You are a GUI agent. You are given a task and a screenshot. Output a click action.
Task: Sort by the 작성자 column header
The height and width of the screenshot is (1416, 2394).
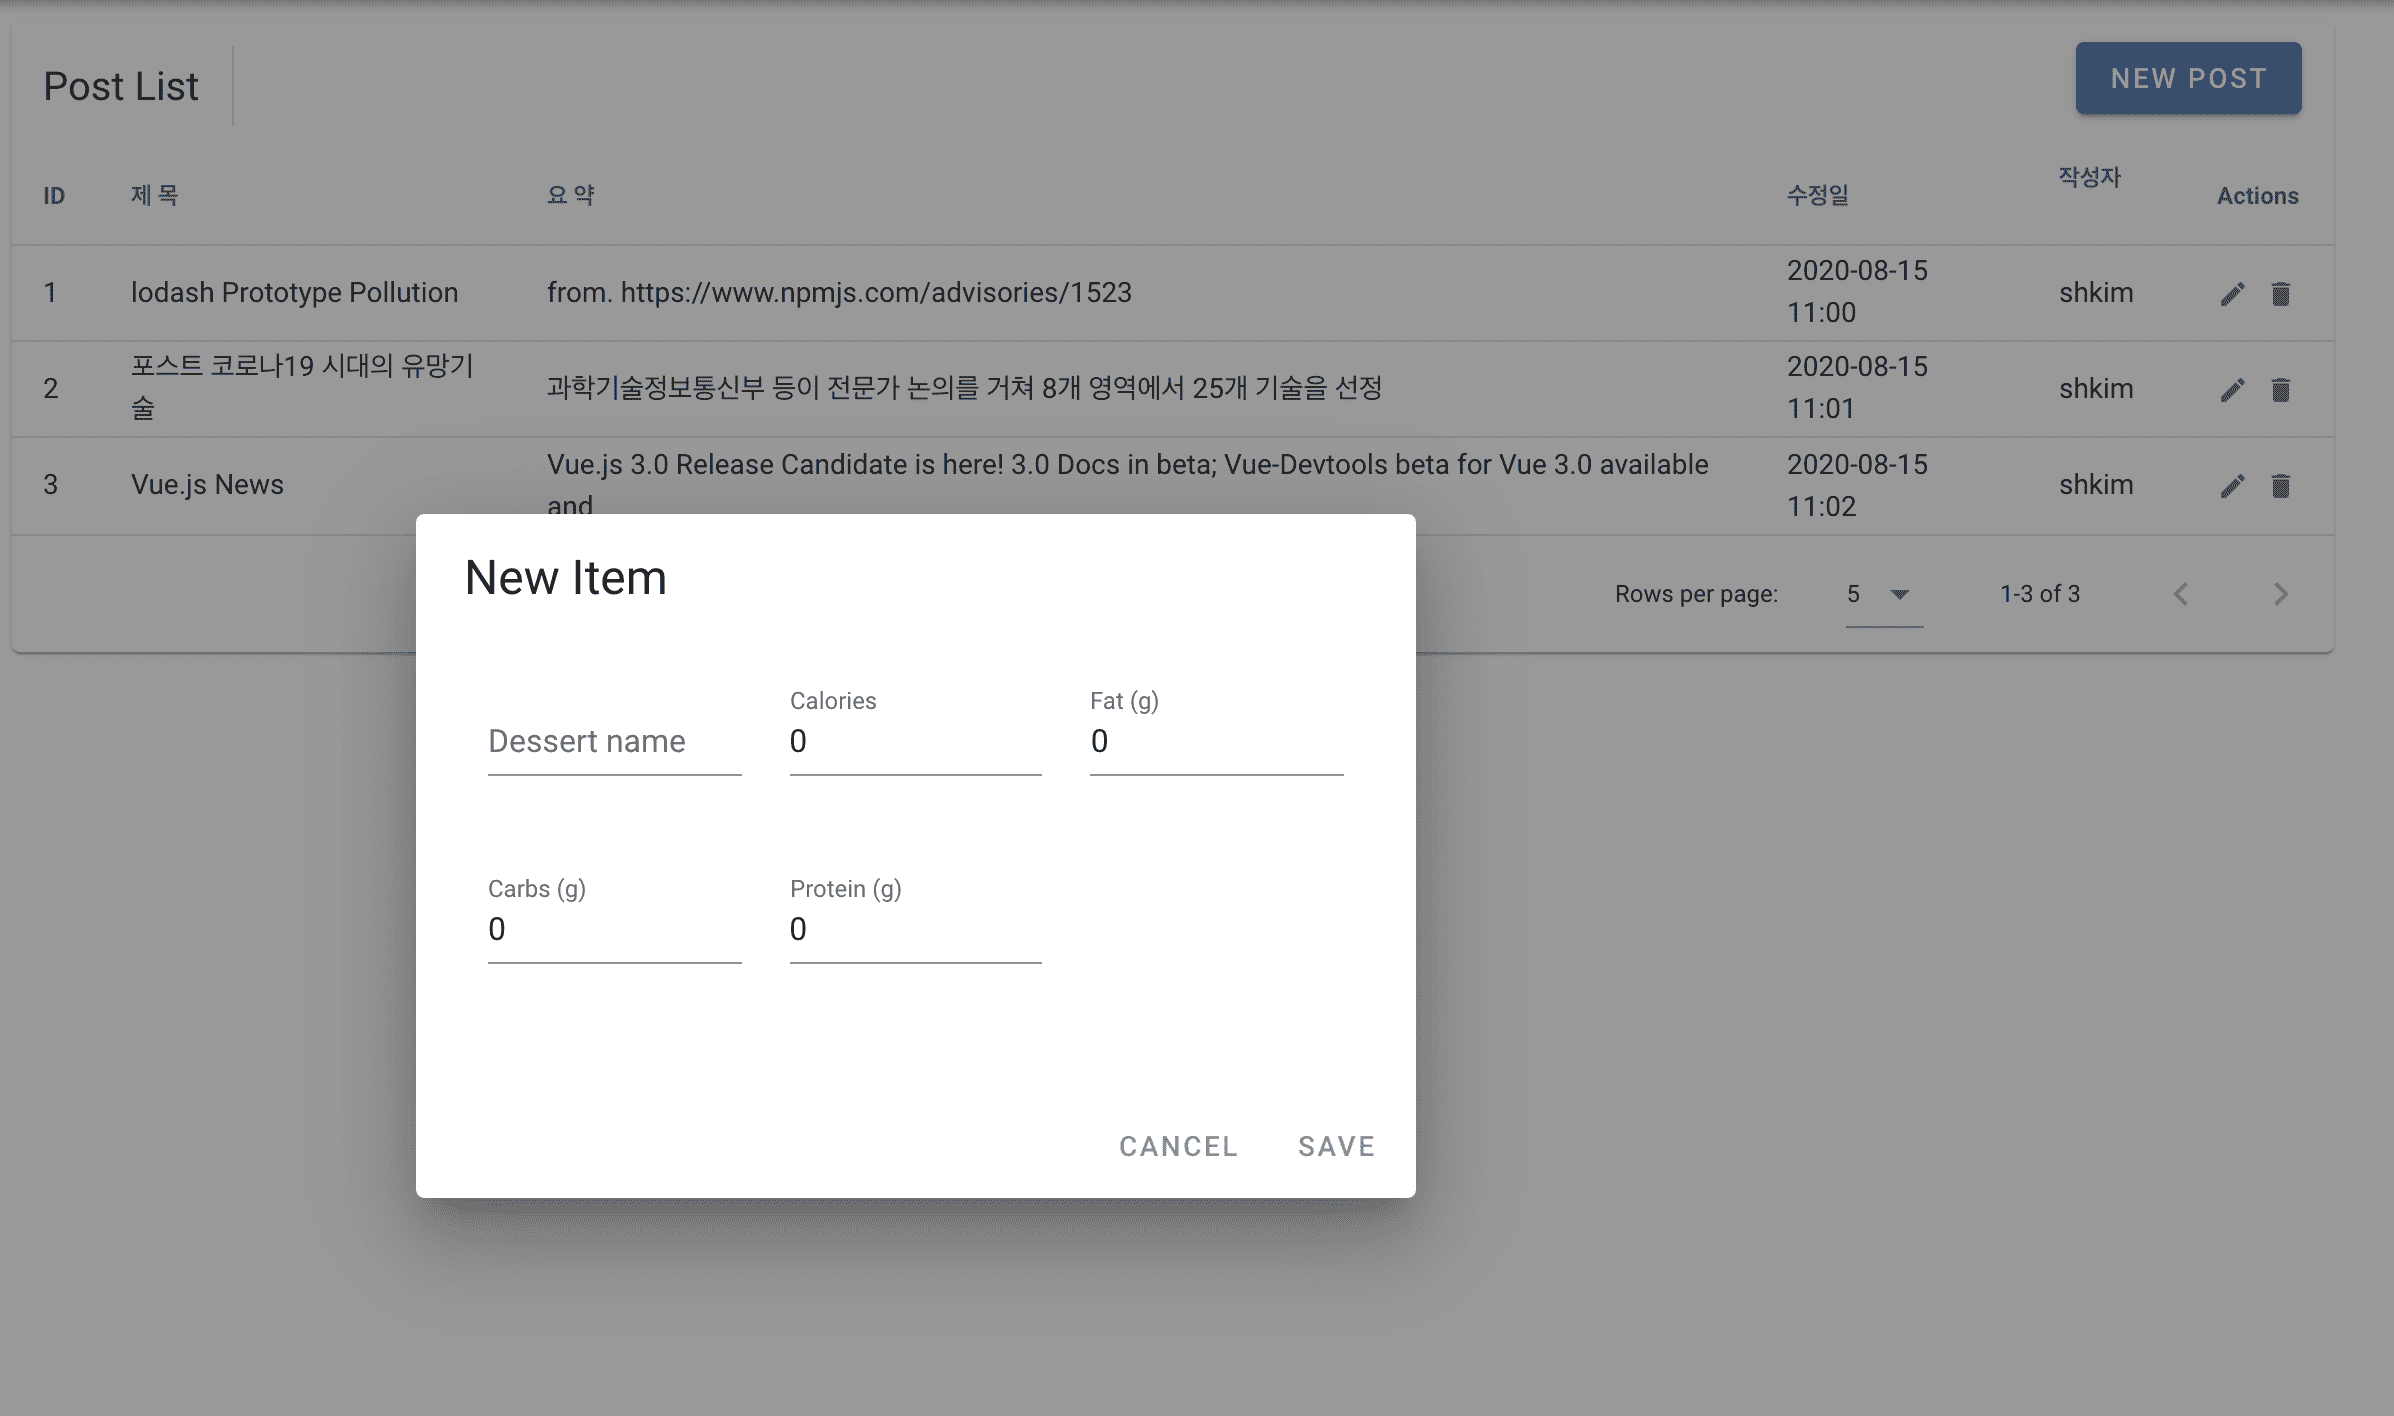point(2089,178)
